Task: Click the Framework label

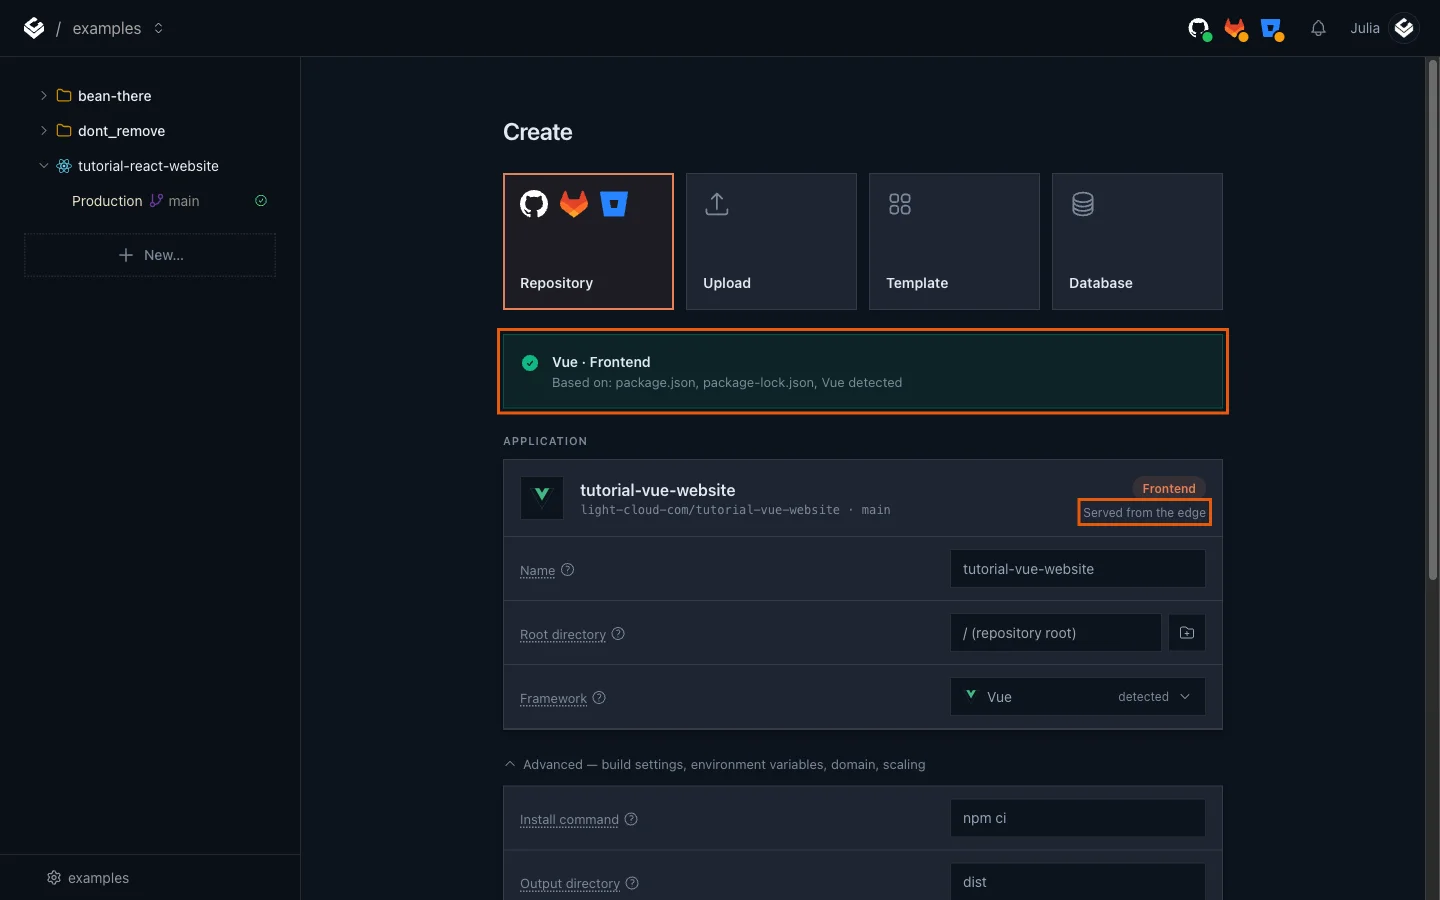Action: [553, 698]
